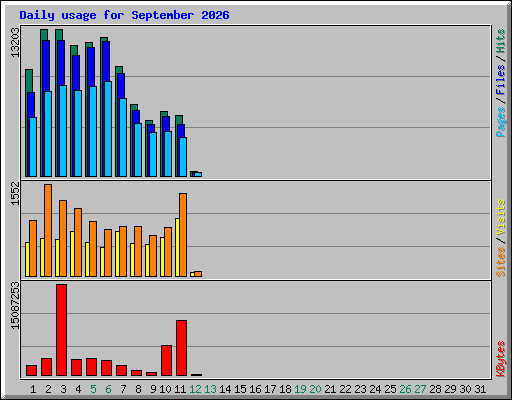Click the tallest red KBytes bar for day 3
Screen dimensions: 512x400
tap(61, 330)
